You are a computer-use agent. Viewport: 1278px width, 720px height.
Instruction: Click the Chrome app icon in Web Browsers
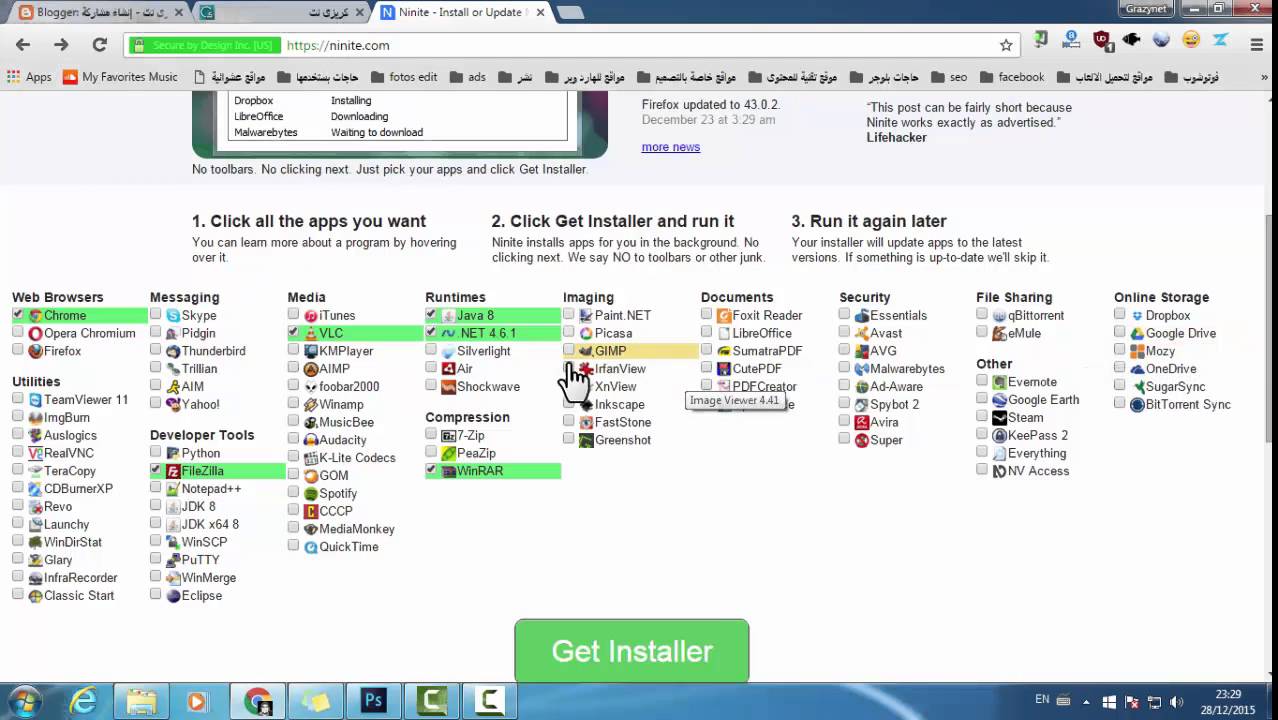36,315
